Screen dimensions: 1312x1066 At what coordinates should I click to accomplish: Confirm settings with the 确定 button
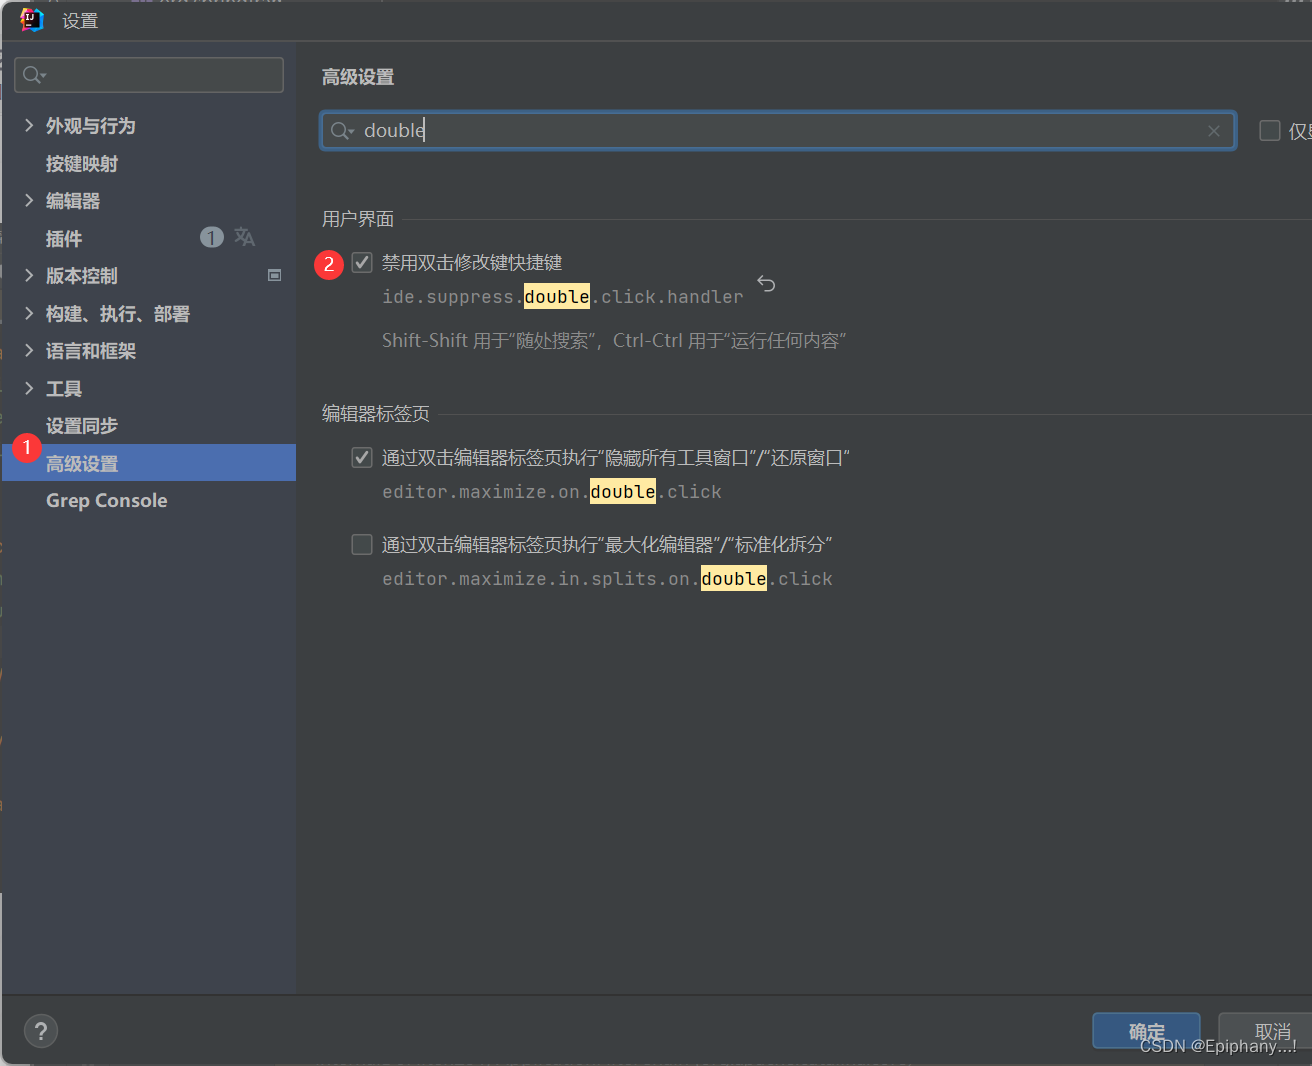pyautogui.click(x=1146, y=1031)
